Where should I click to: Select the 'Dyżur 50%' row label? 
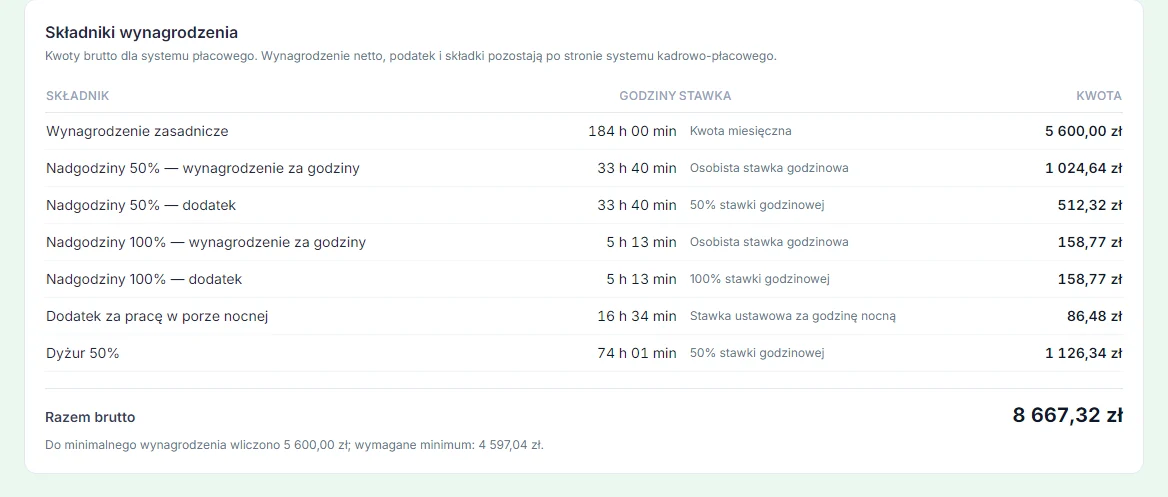(x=83, y=353)
